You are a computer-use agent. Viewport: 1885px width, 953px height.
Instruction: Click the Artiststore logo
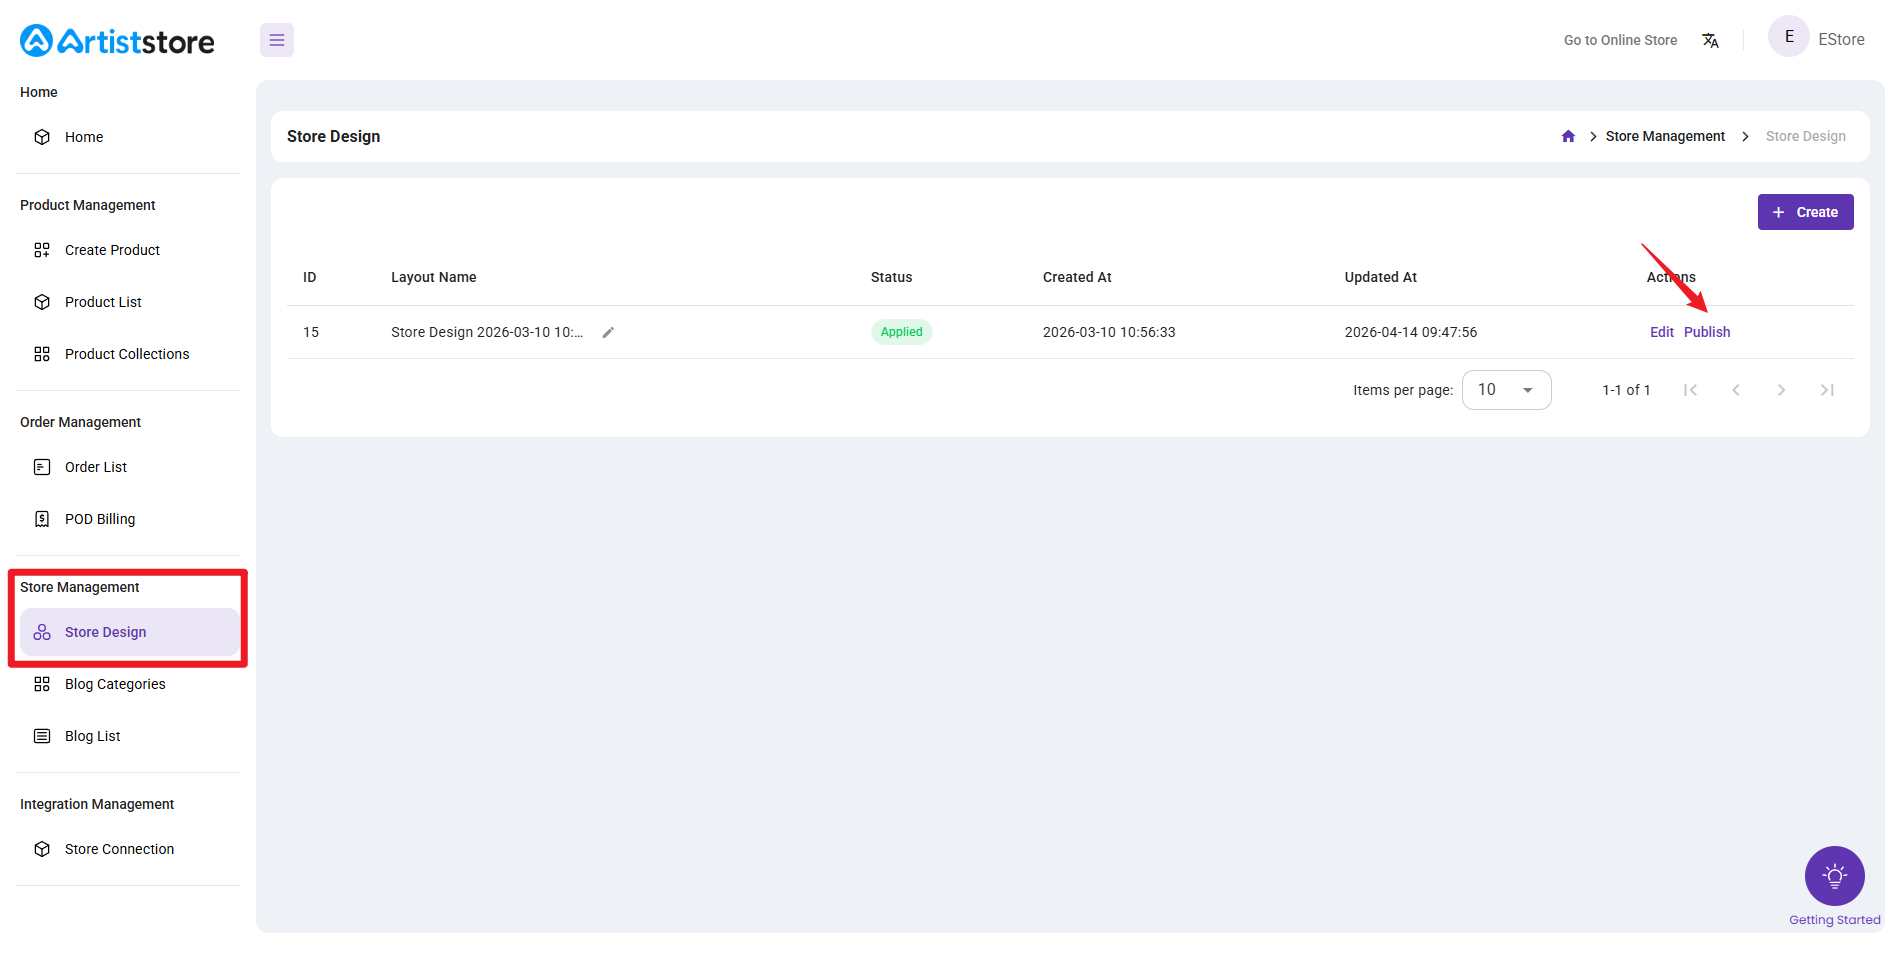[117, 41]
